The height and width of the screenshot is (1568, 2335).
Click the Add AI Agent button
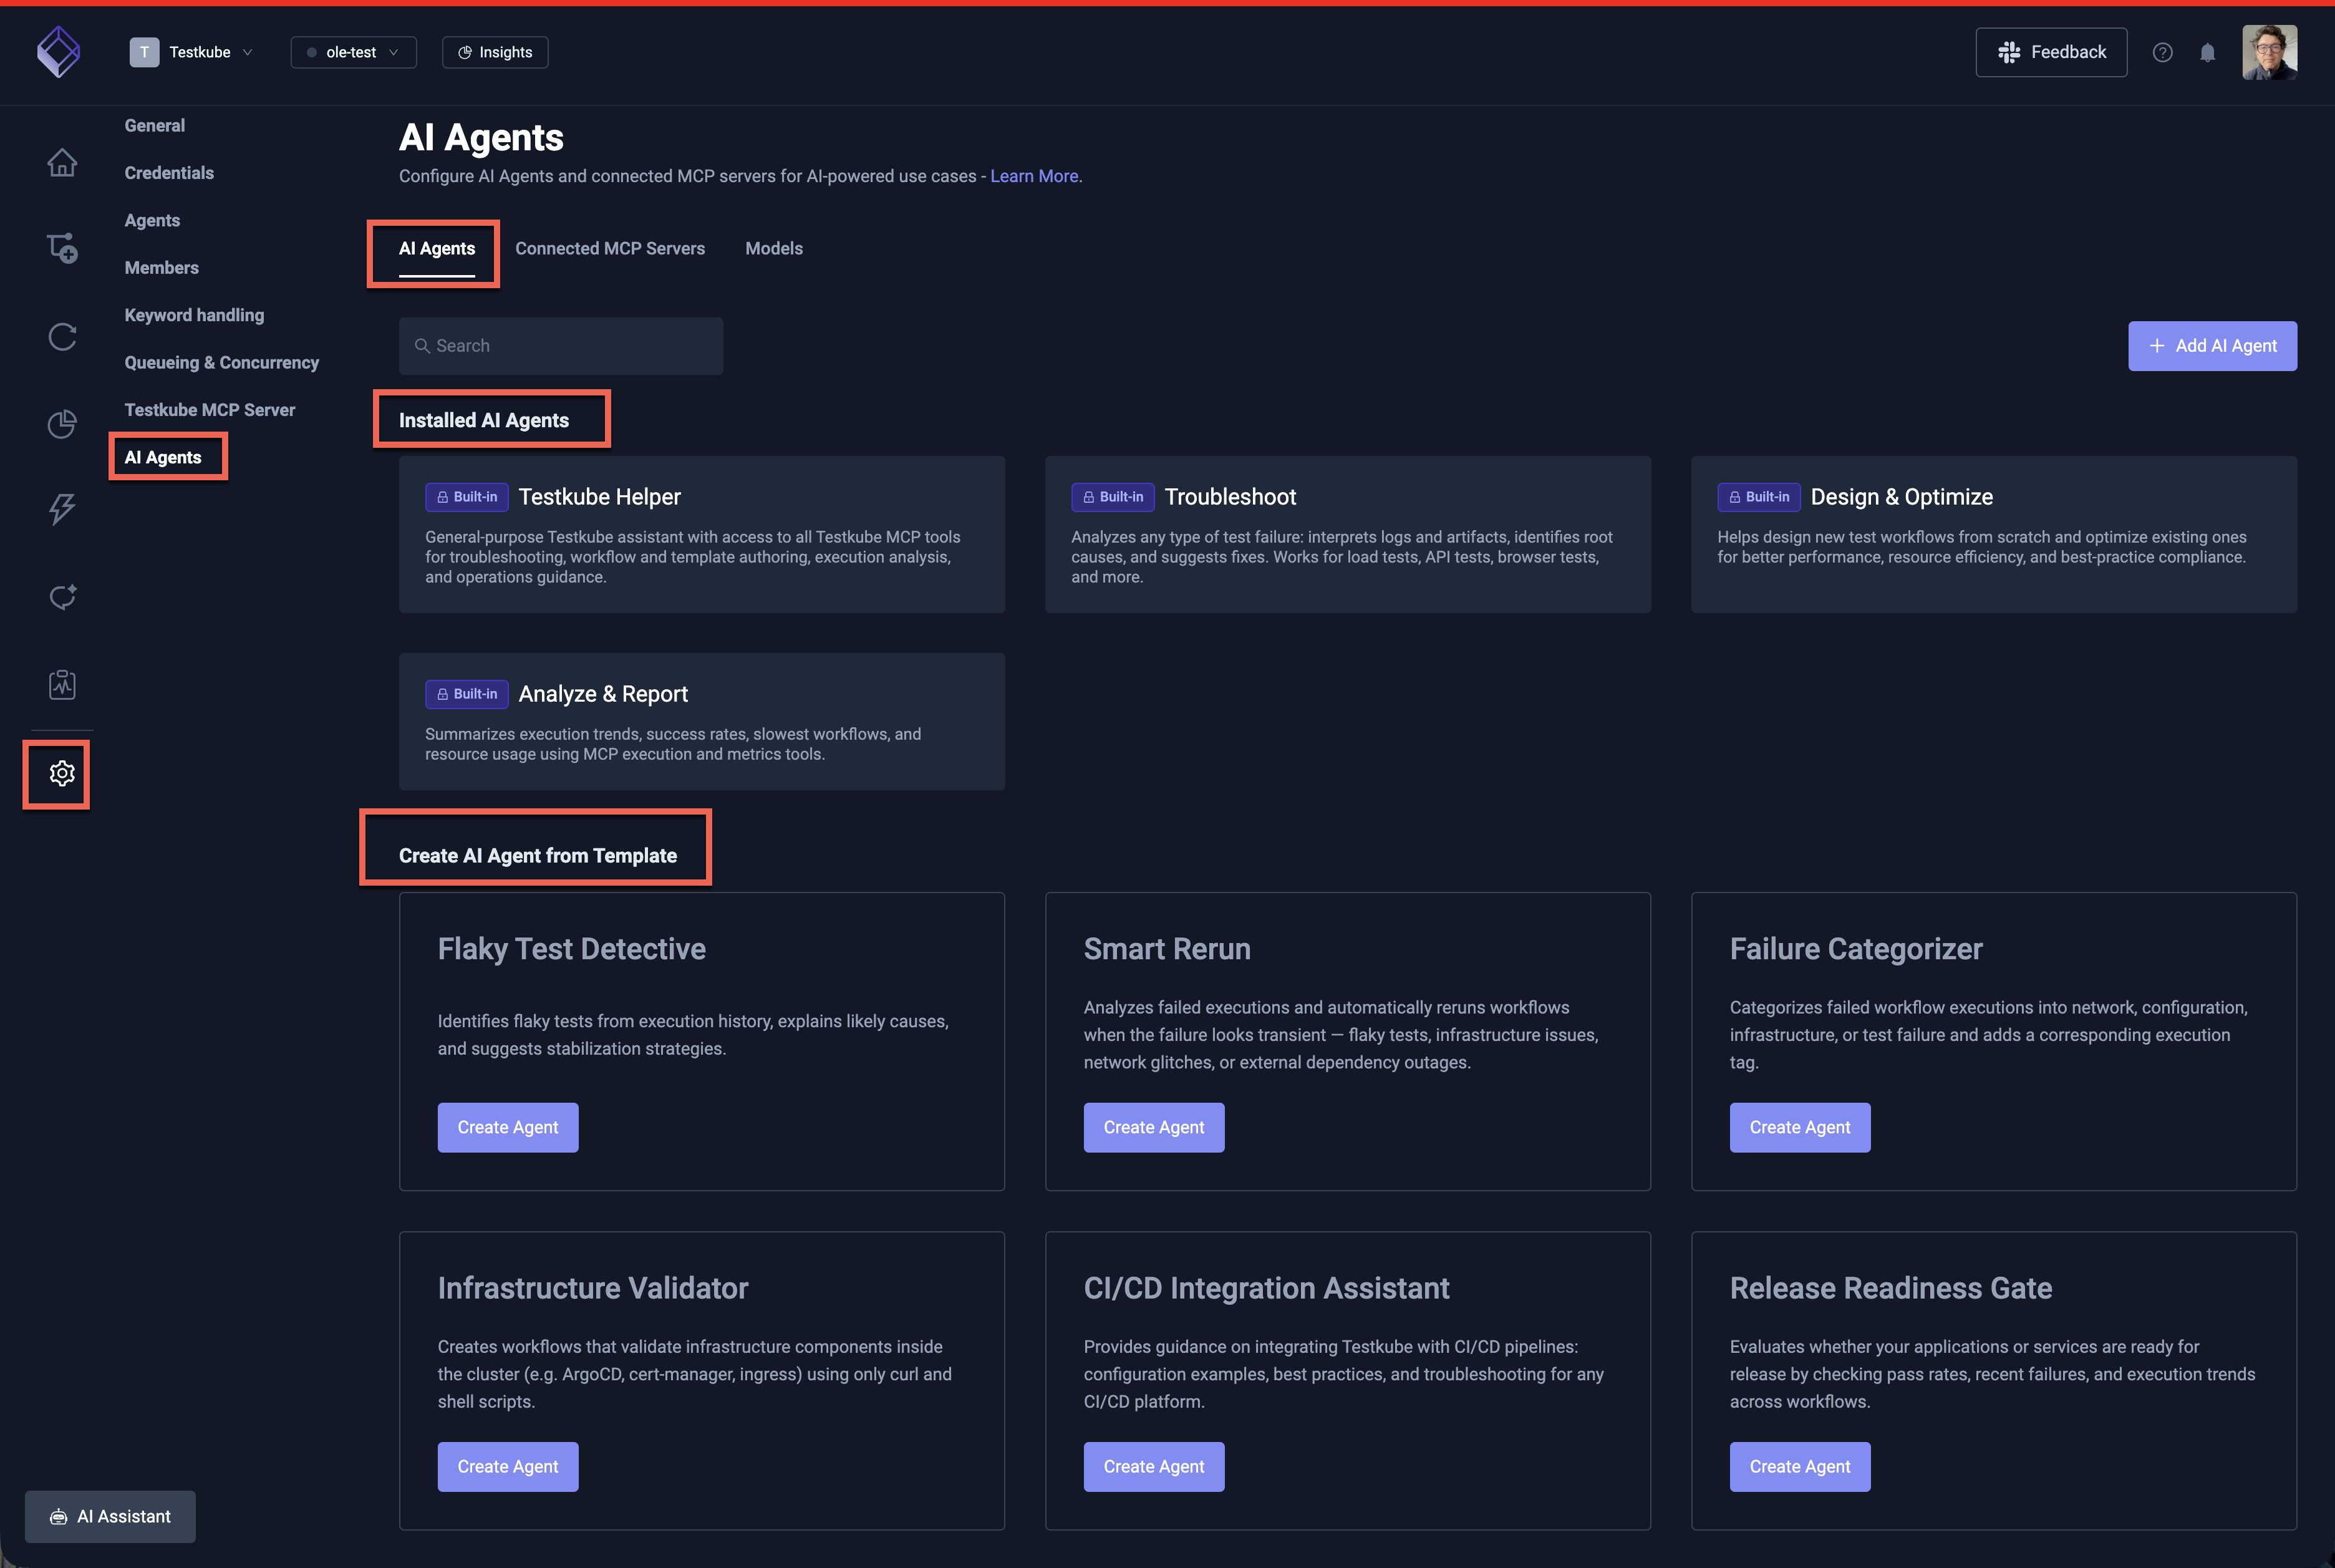pyautogui.click(x=2212, y=345)
